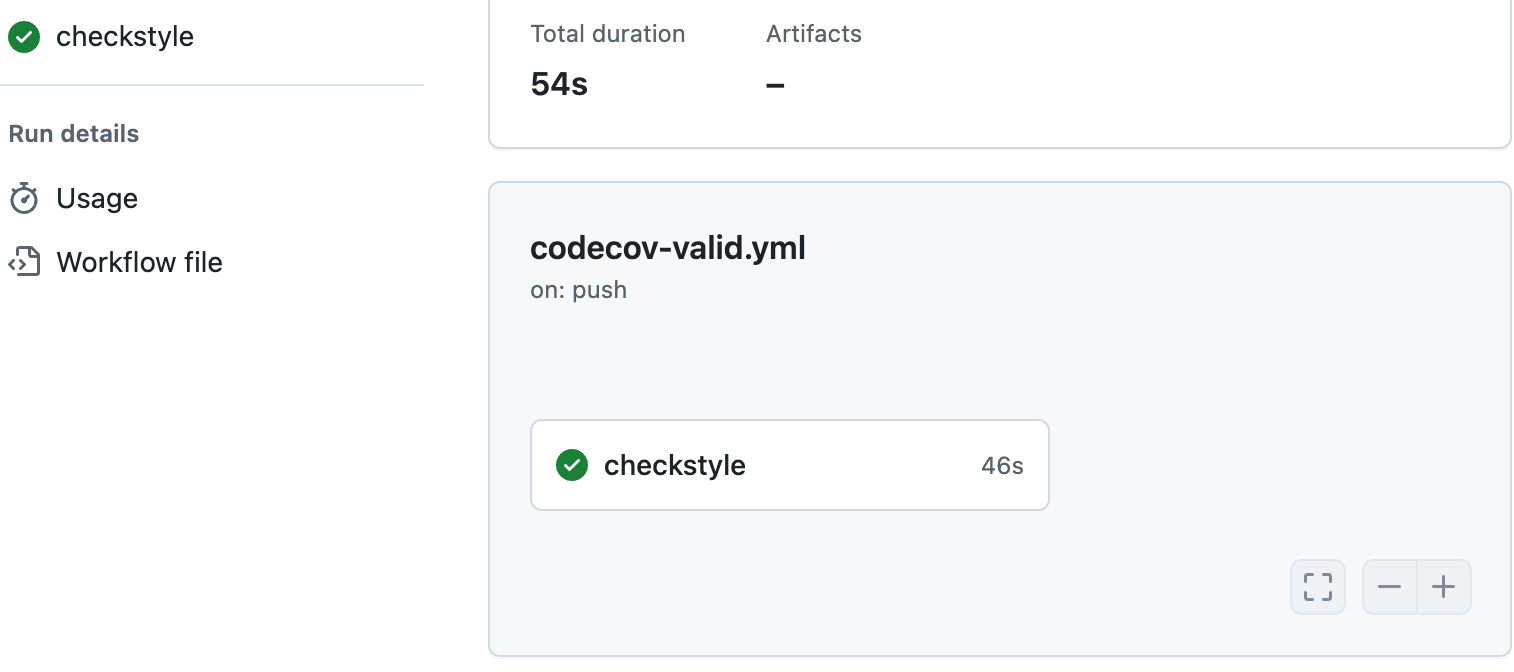Viewport: 1514px width, 672px height.
Task: Click the "on: push" trigger text
Action: click(x=579, y=290)
